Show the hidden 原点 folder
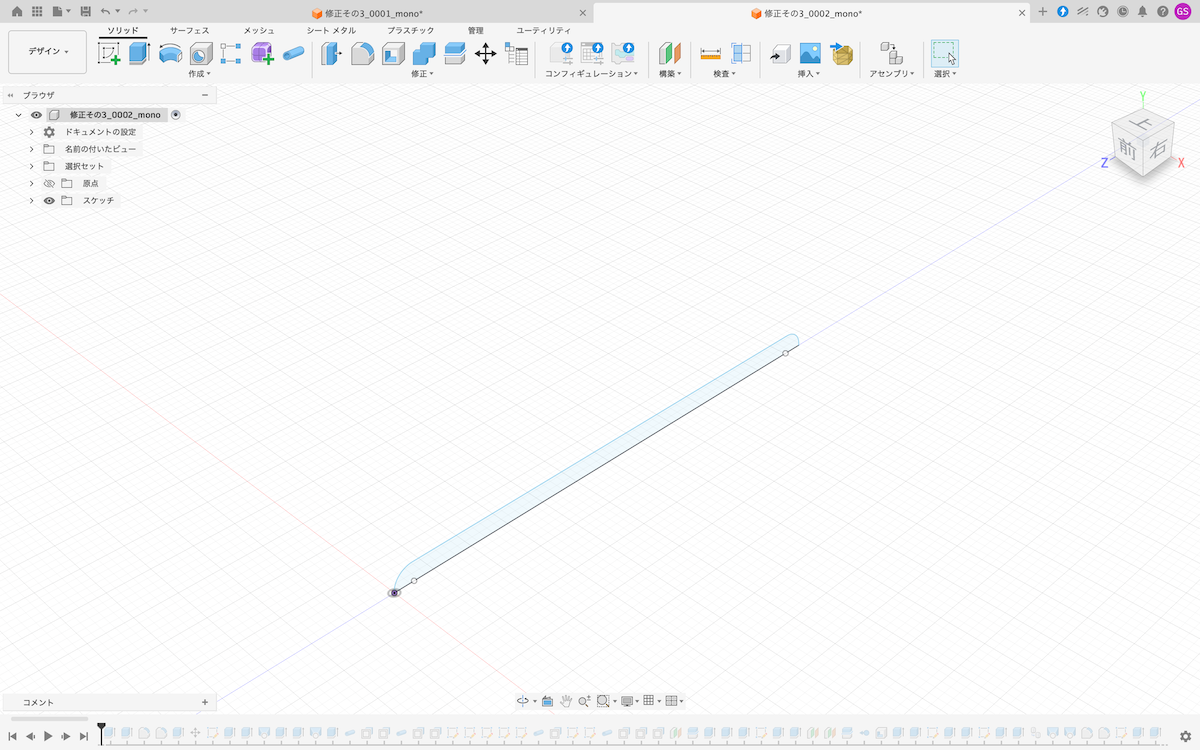Screen dimensions: 1200x750 (x=48, y=184)
